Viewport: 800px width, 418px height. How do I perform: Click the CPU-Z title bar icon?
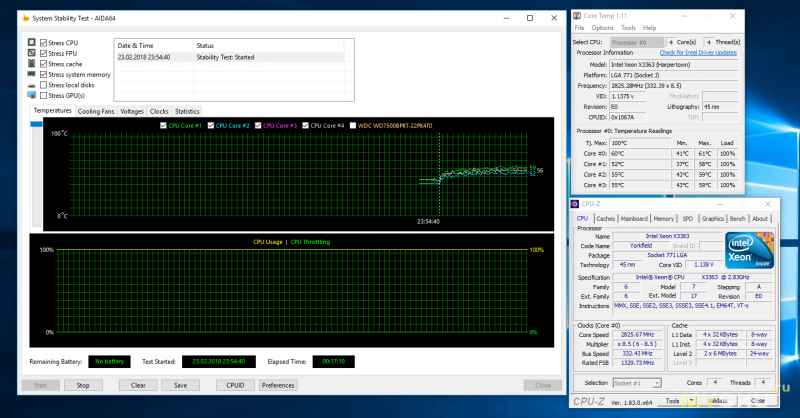pos(575,204)
